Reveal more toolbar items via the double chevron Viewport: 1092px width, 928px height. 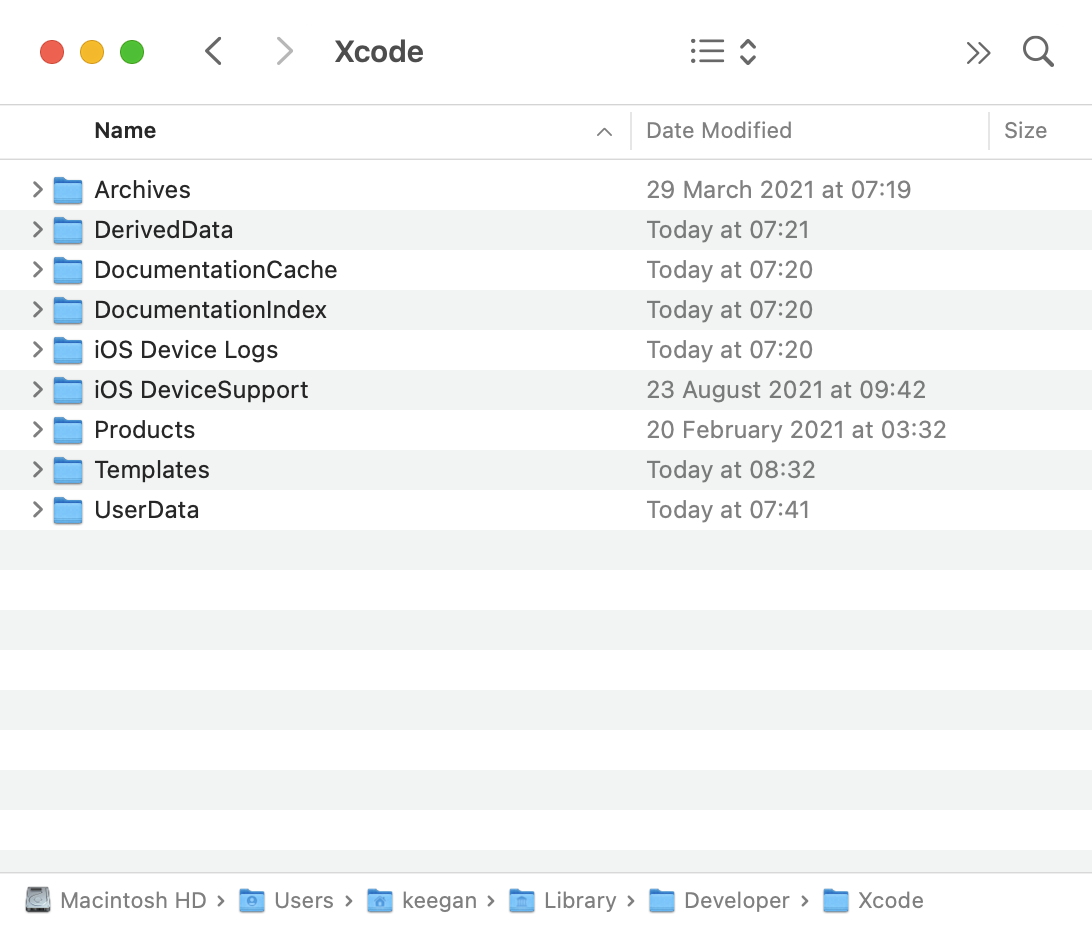pyautogui.click(x=978, y=51)
